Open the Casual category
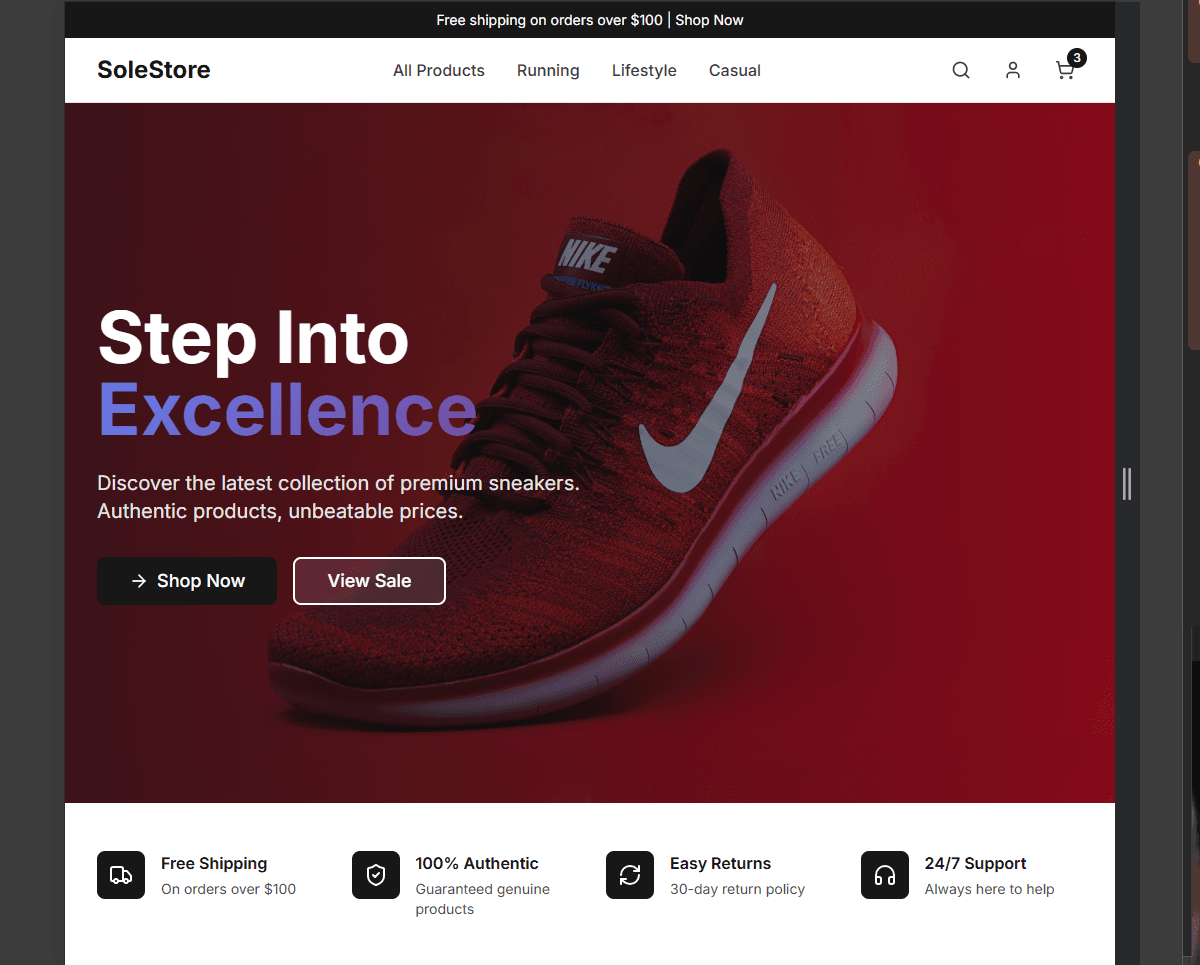The height and width of the screenshot is (965, 1200). click(x=735, y=70)
